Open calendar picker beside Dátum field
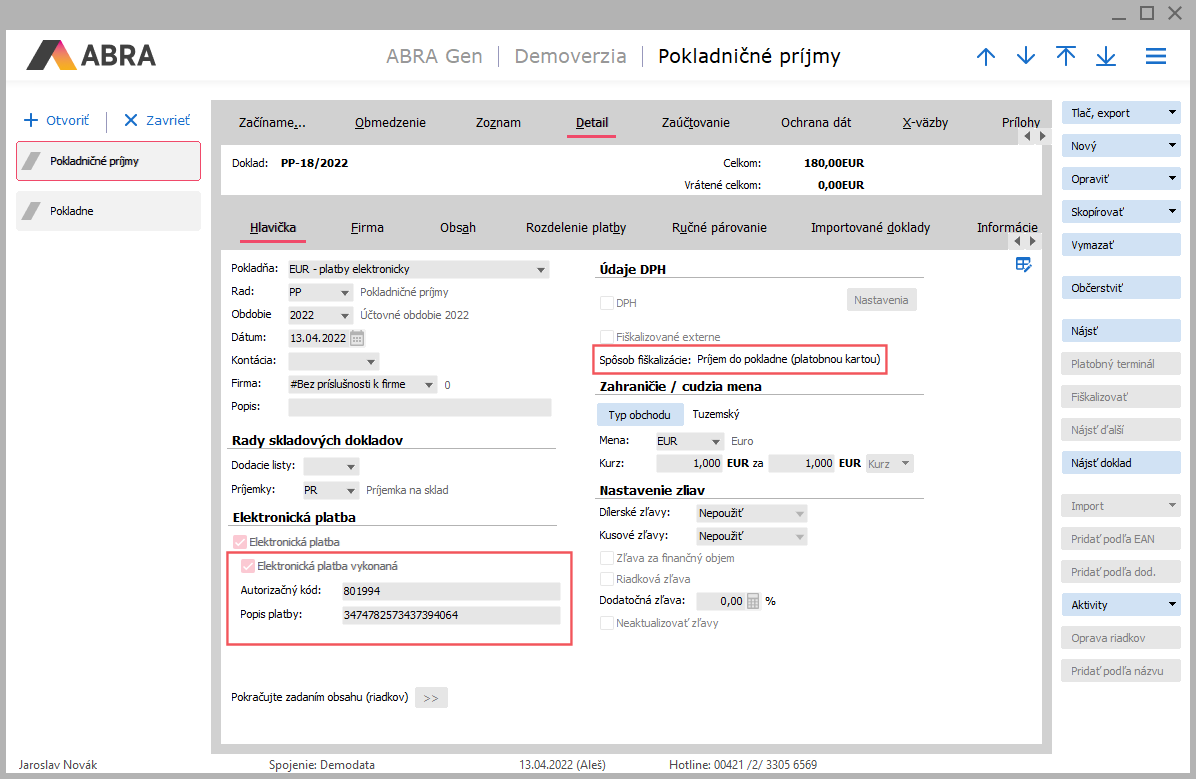1196x779 pixels. point(357,338)
